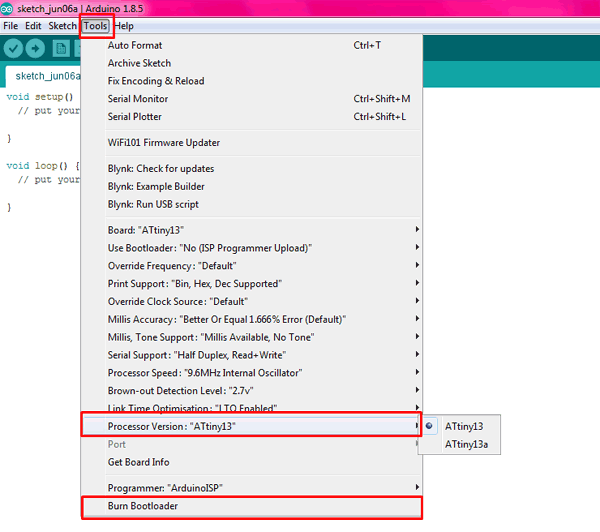Click Get Board Info

pos(252,462)
